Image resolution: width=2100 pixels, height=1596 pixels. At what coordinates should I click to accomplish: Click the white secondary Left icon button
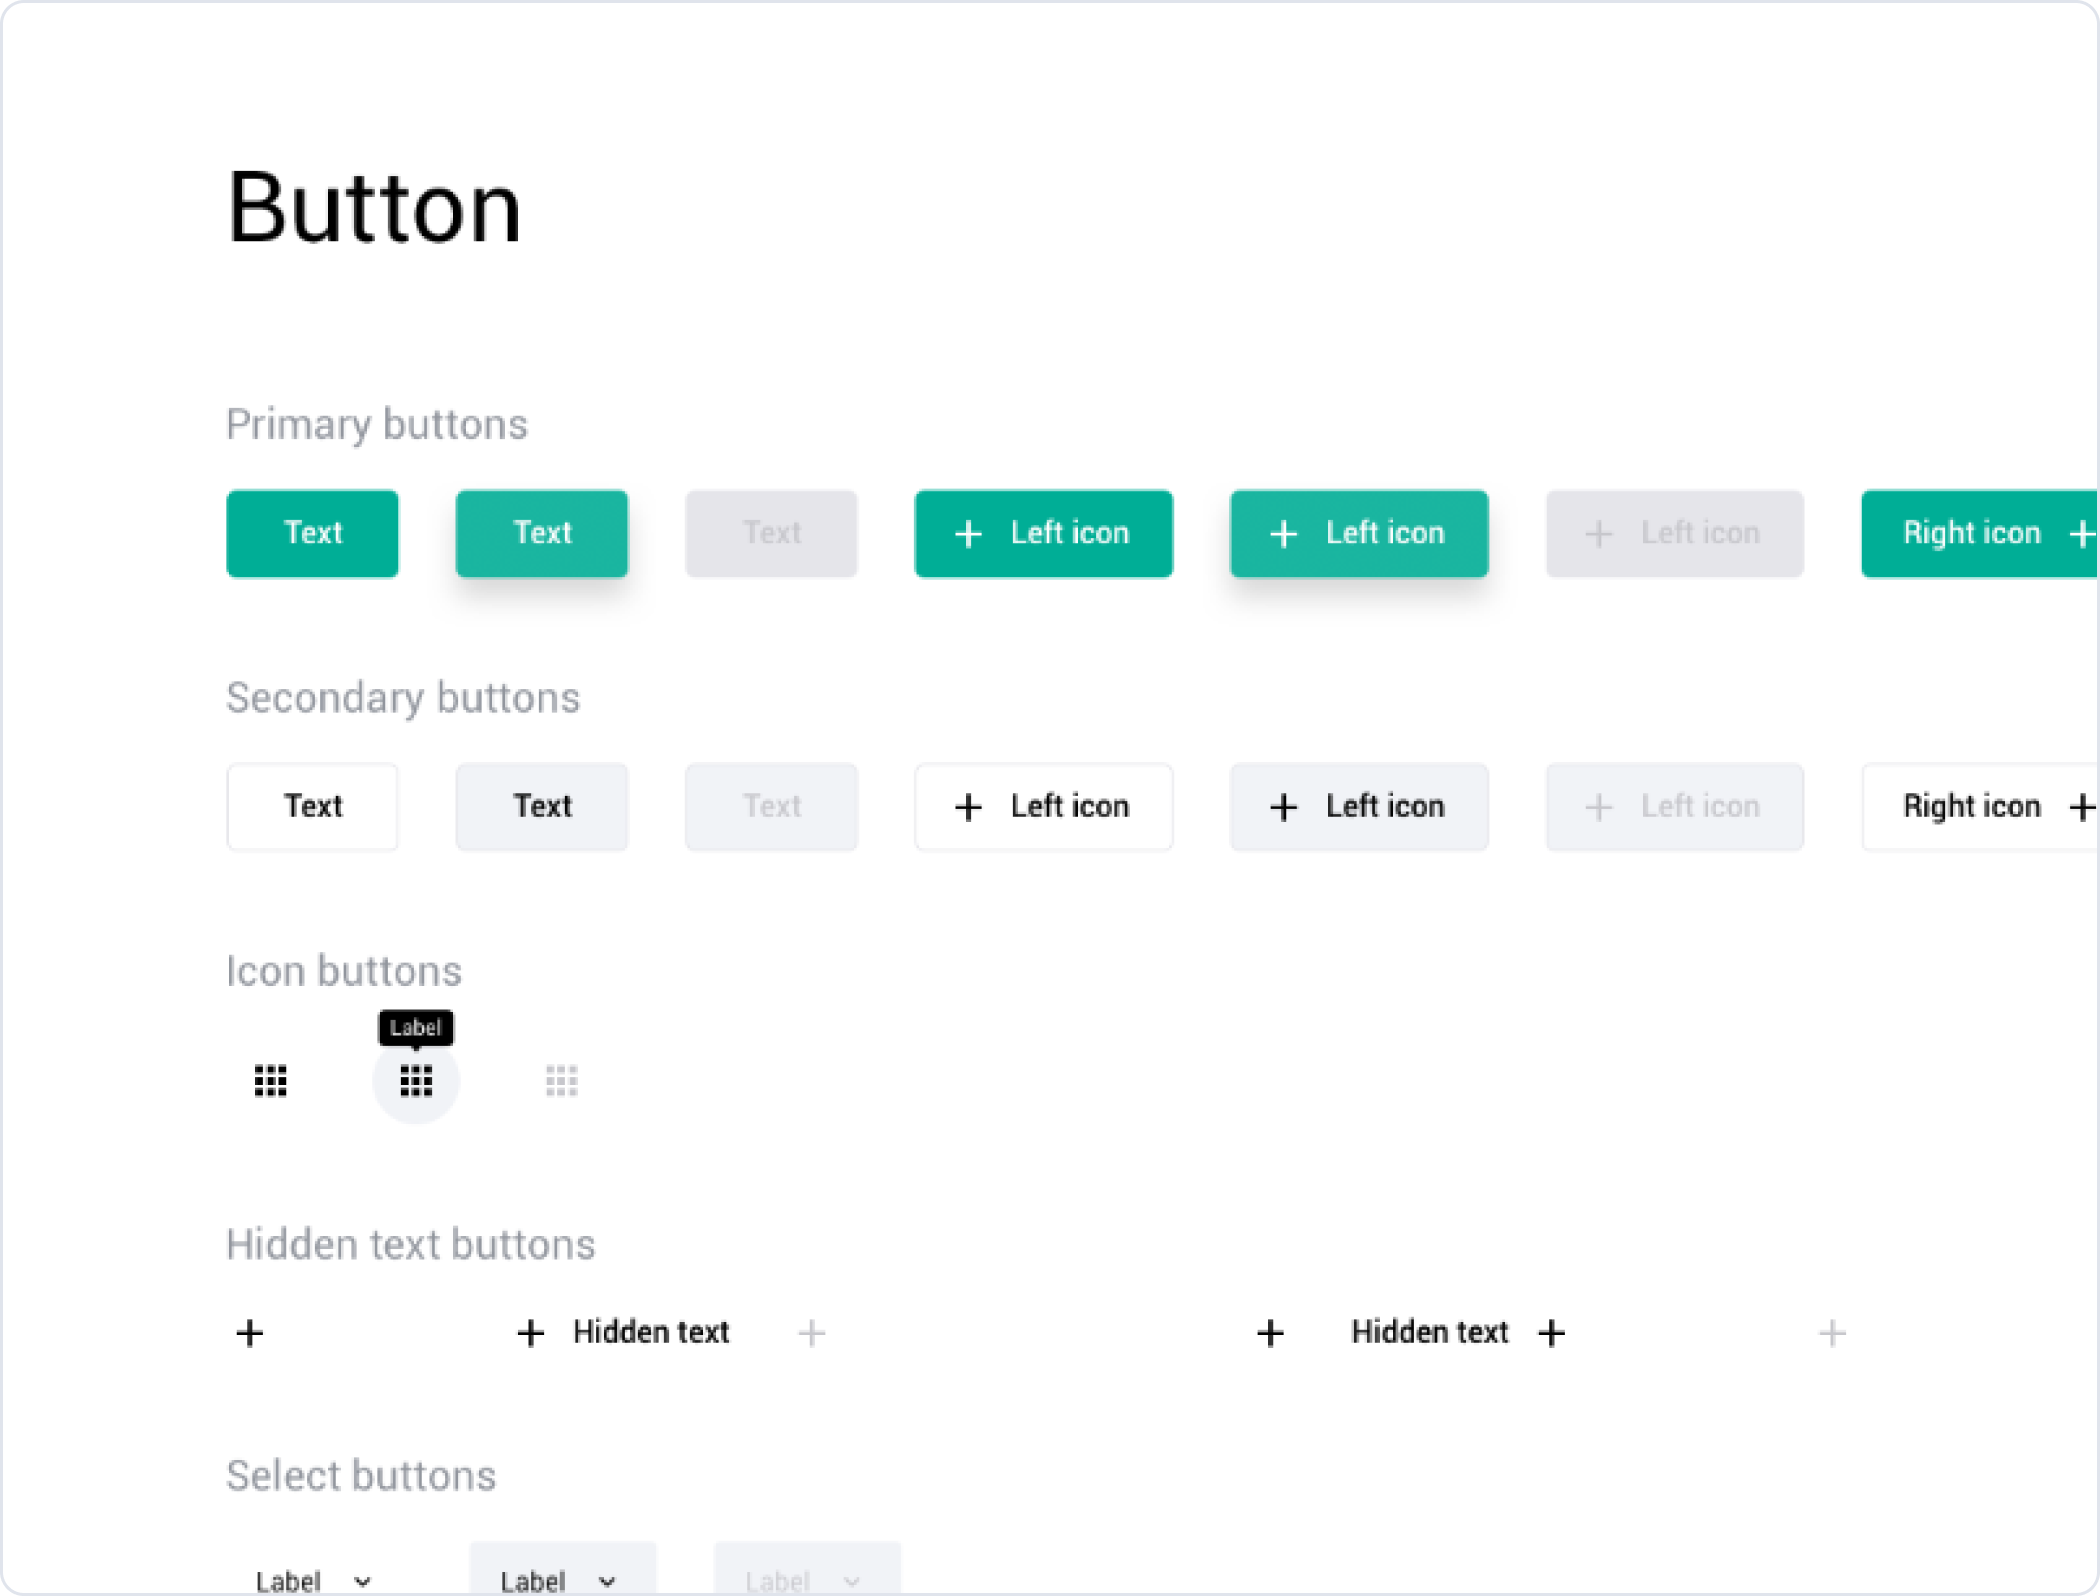(1043, 806)
